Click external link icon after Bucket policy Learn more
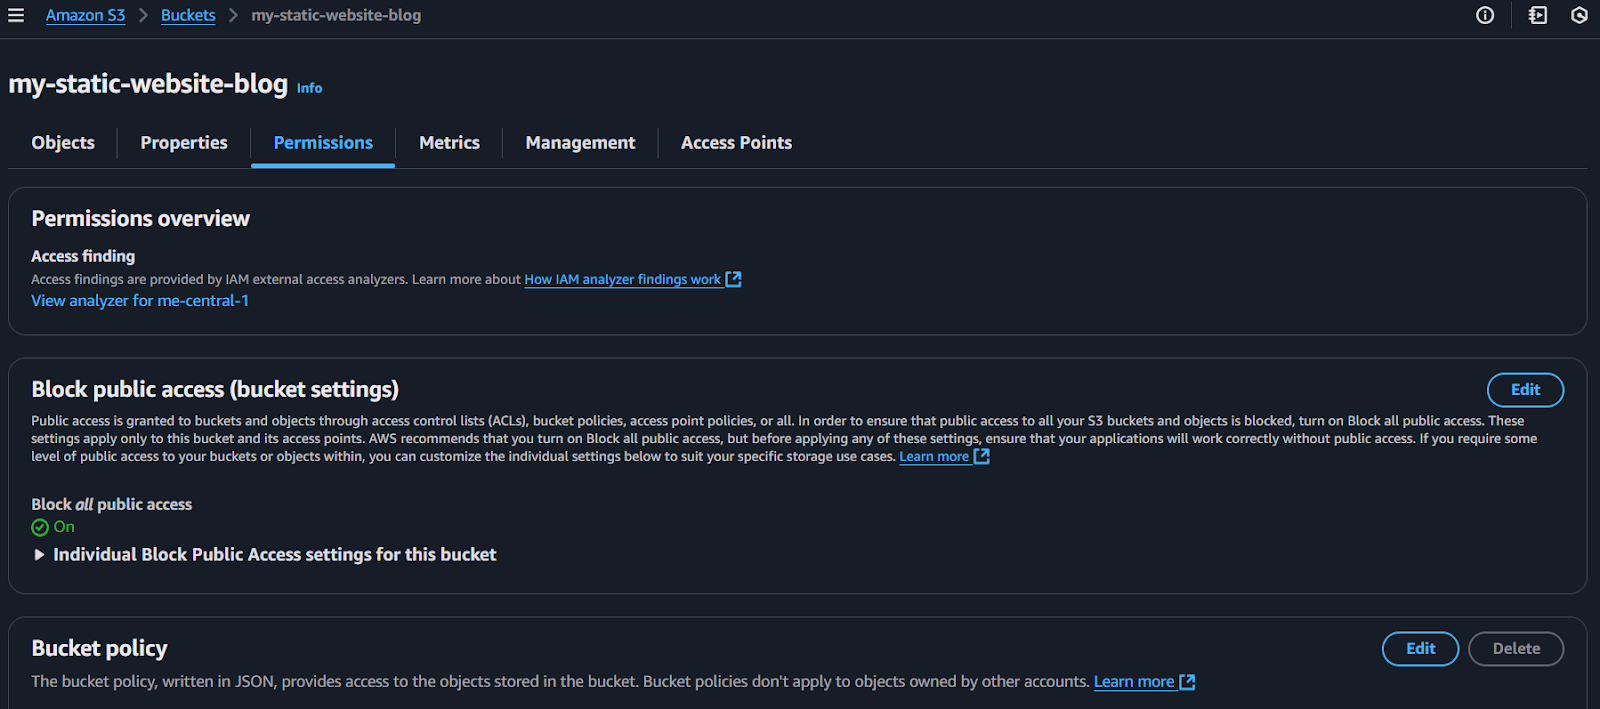Screen dimensions: 1600x709 pyautogui.click(x=1187, y=682)
